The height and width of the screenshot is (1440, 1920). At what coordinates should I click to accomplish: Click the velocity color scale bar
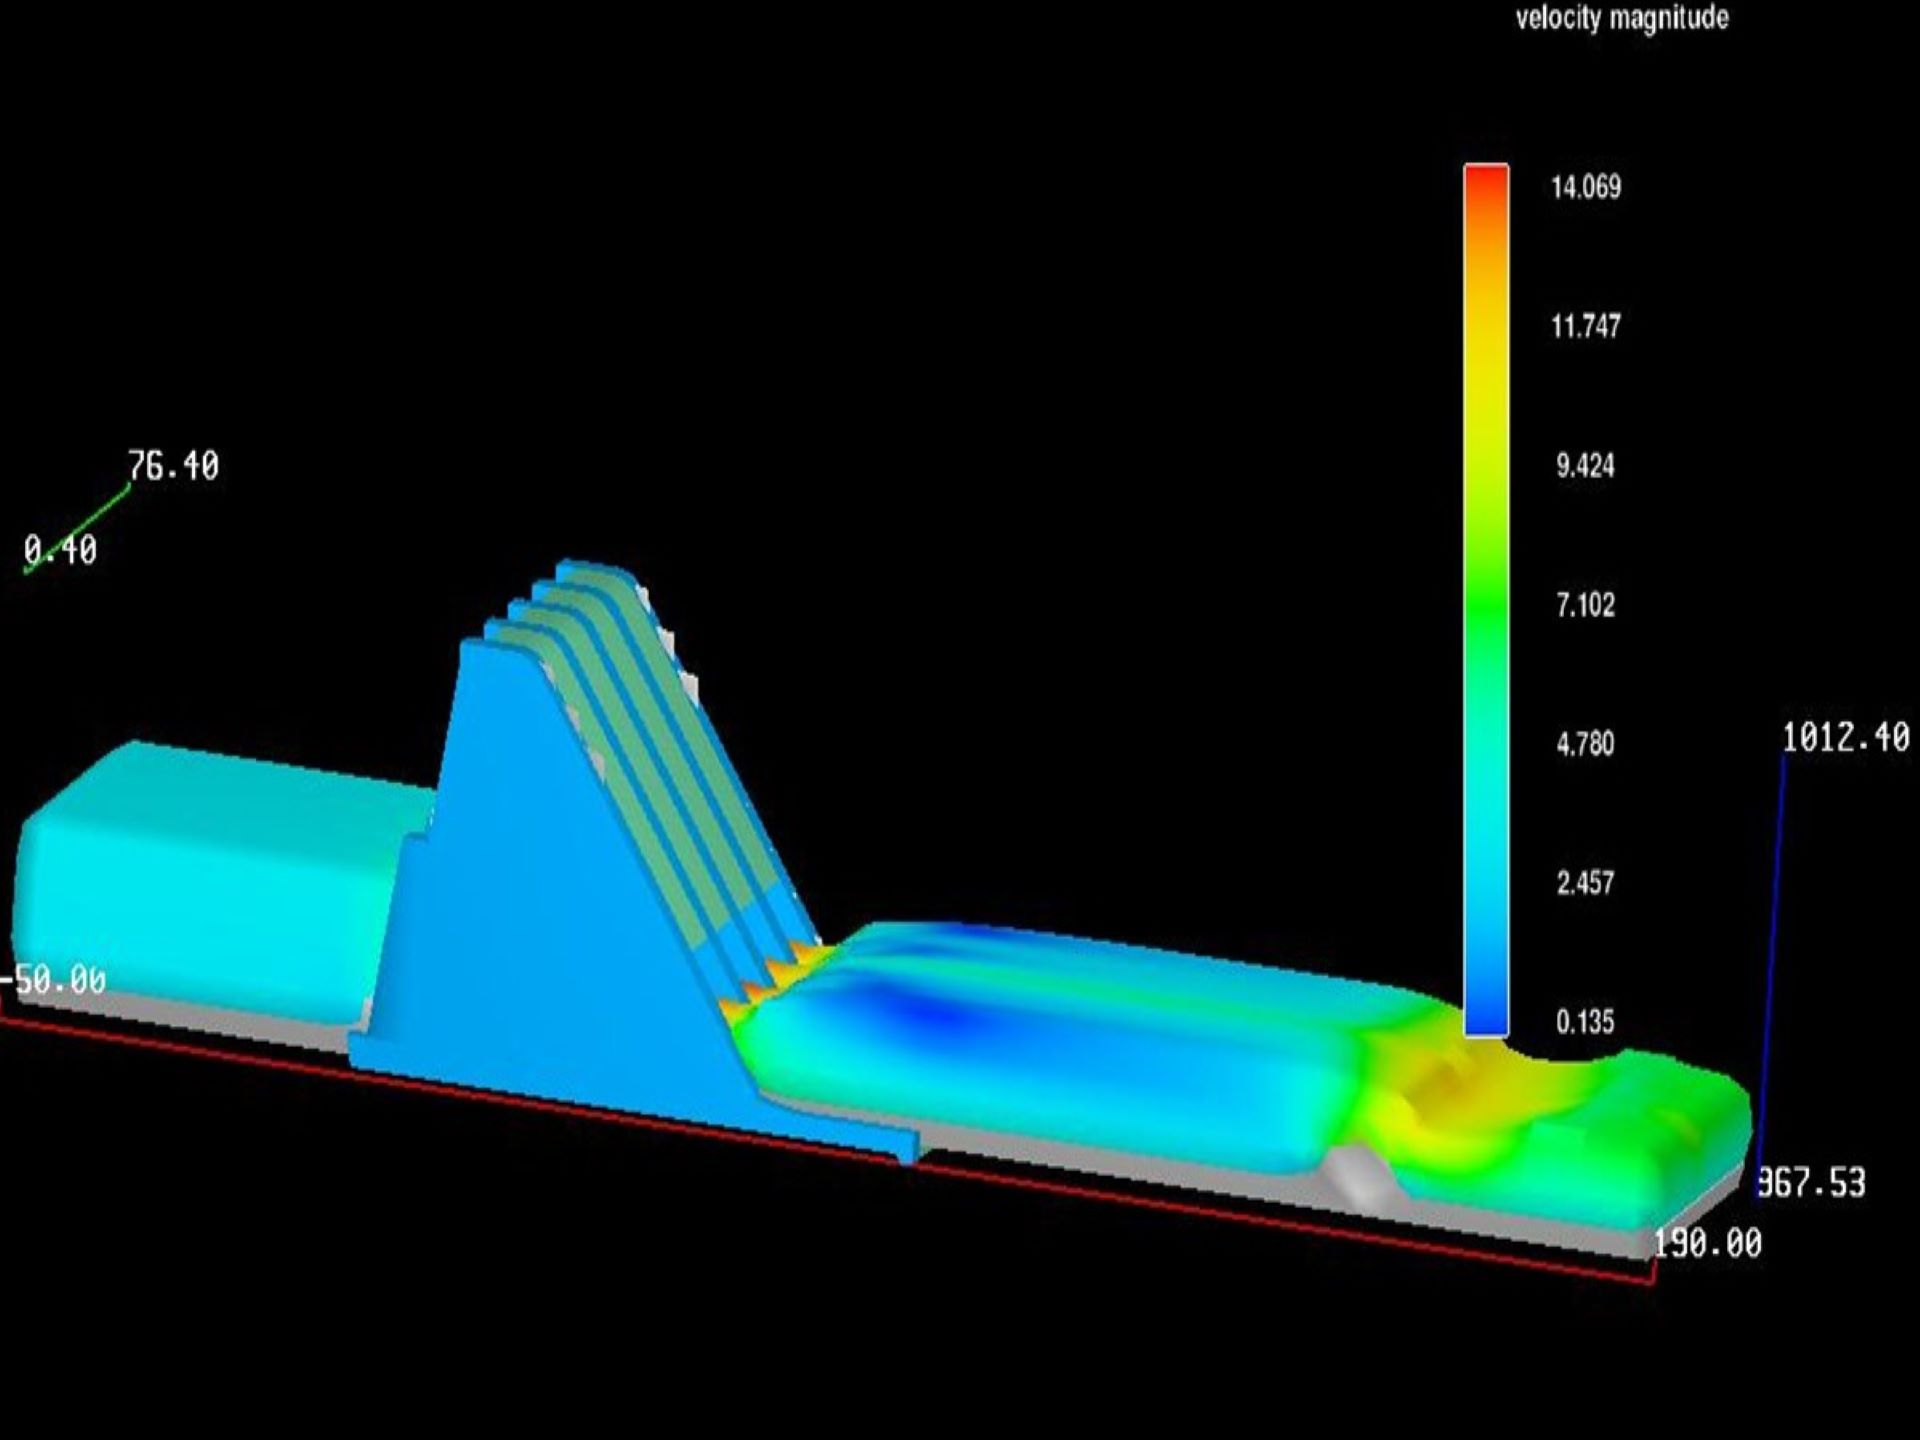(1486, 600)
